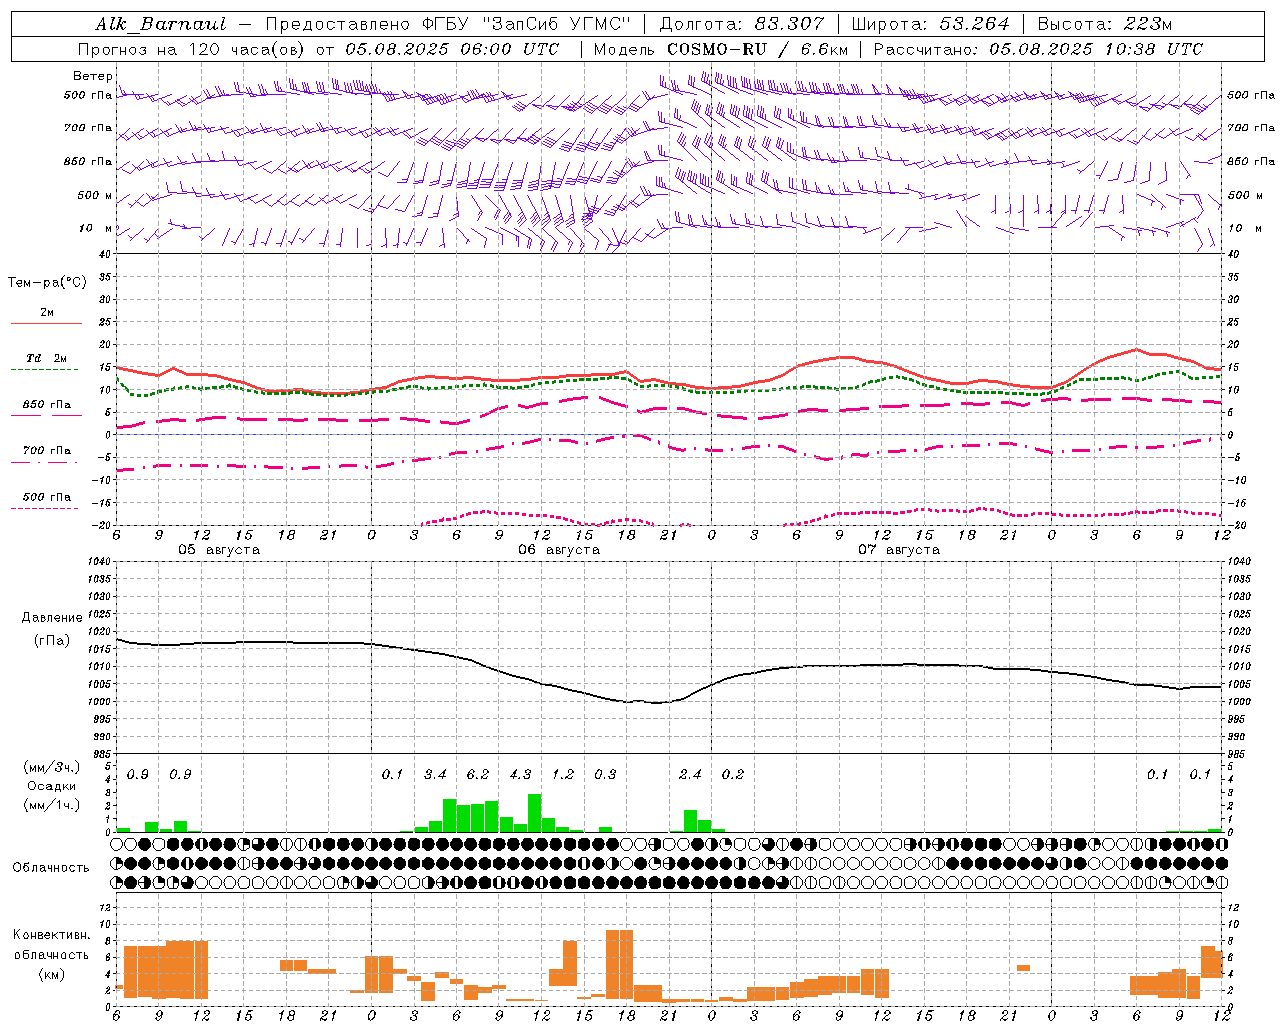1280x1024 pixels.
Task: Click the 07 августа date label
Action: [899, 550]
